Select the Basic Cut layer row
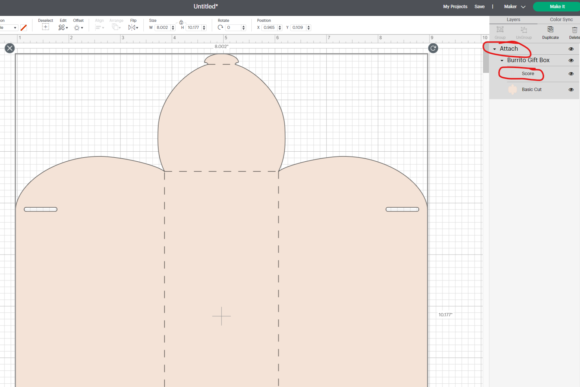This screenshot has width=580, height=387. 534,89
